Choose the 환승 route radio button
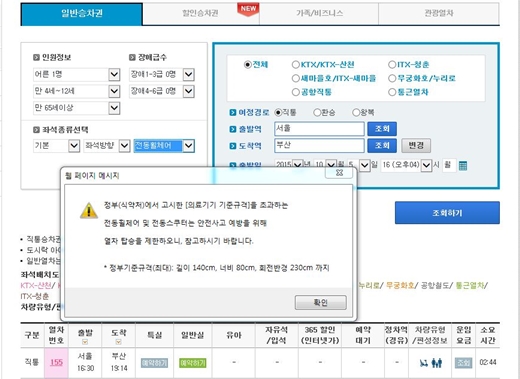The height and width of the screenshot is (379, 520). coord(317,112)
